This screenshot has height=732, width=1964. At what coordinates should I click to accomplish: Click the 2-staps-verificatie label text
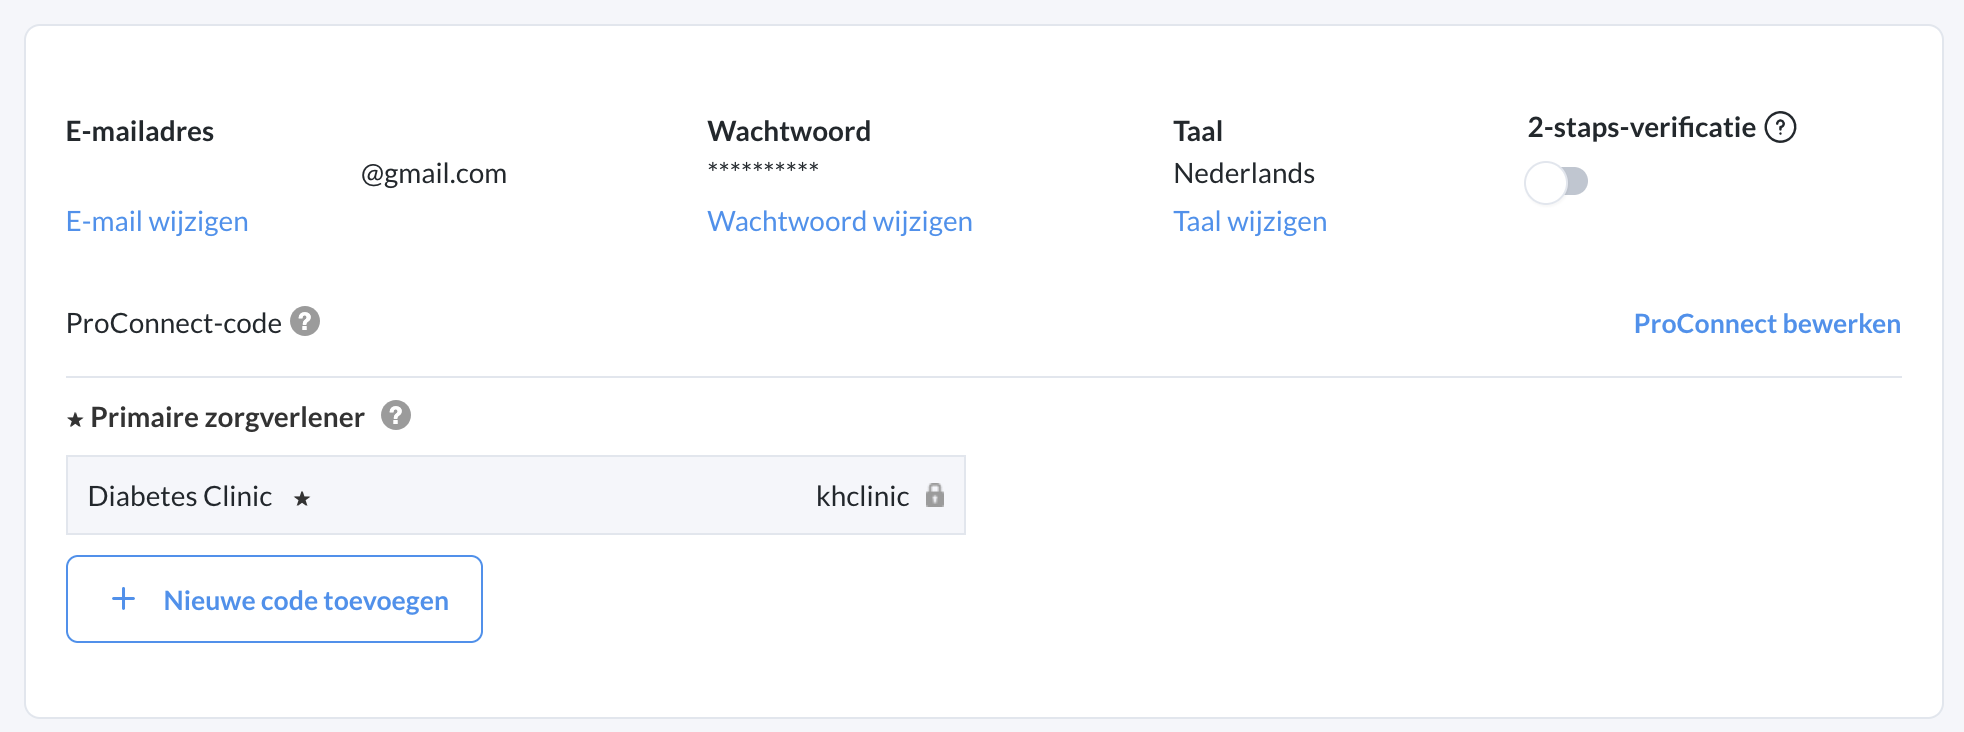click(1641, 128)
